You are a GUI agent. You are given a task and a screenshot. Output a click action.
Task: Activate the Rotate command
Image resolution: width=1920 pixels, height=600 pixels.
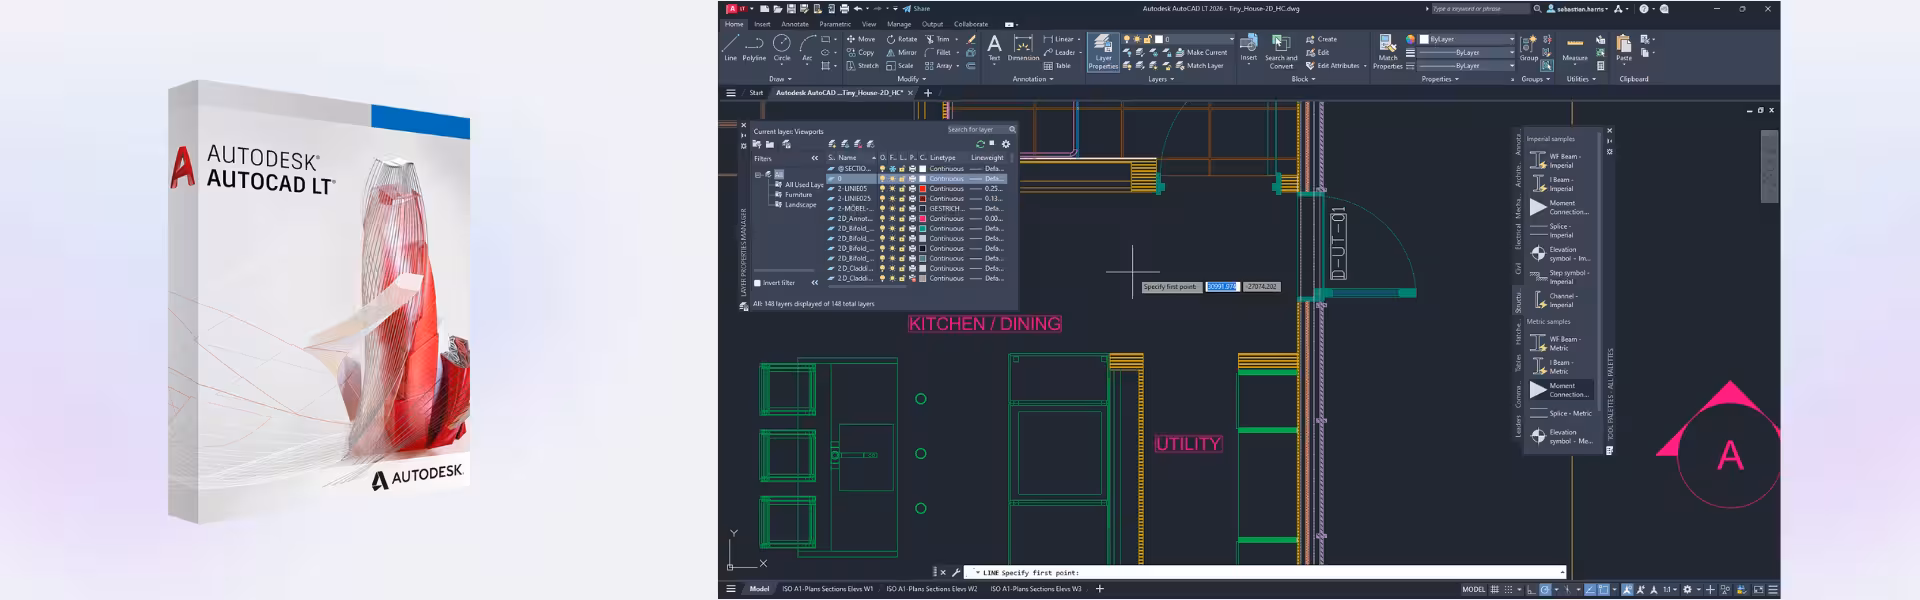pos(901,39)
